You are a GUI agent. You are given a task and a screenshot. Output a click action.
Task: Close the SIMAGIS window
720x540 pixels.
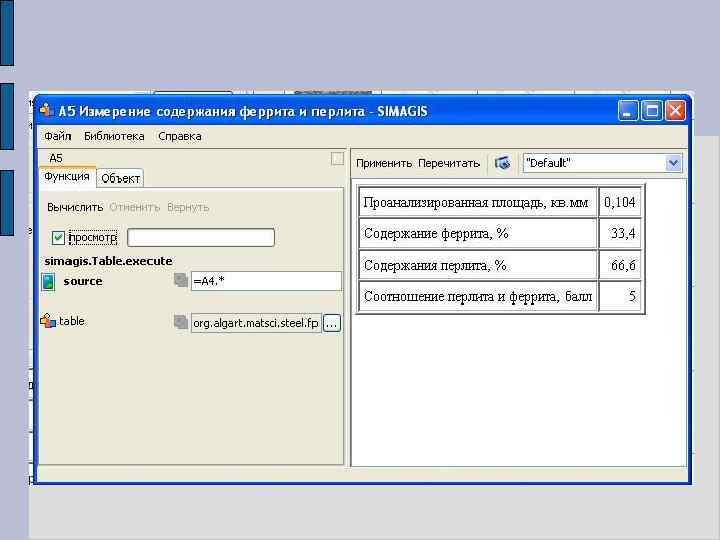[x=675, y=111]
